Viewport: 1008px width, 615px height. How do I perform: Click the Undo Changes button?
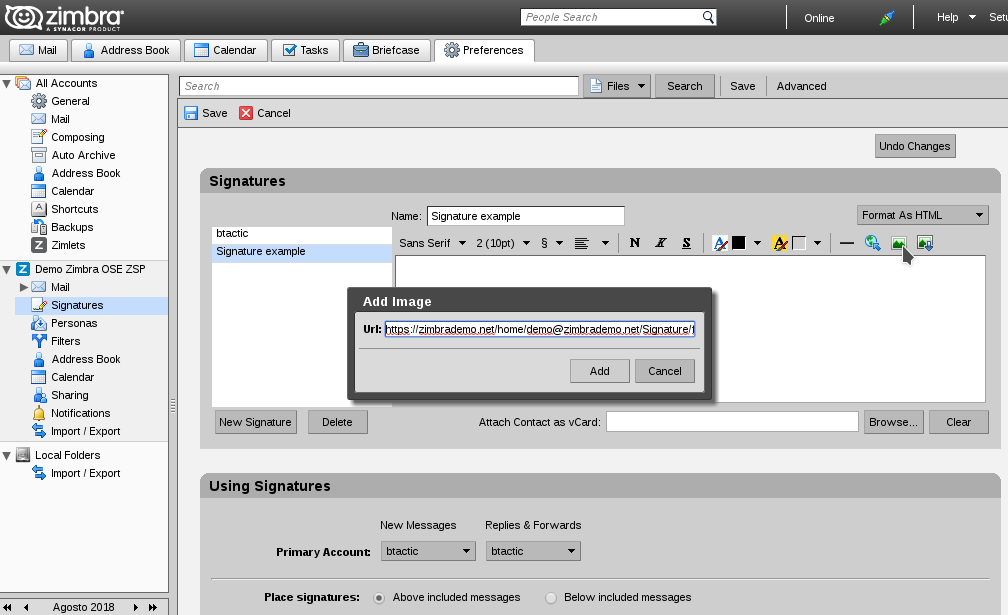[914, 146]
